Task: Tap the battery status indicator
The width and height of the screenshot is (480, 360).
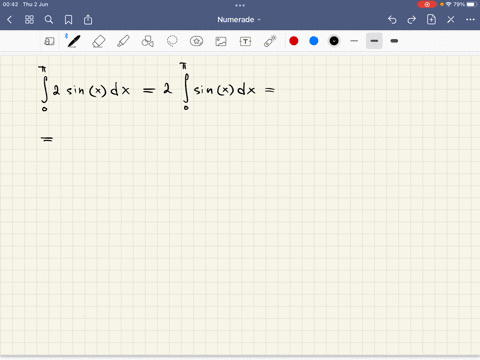Action: 472,4
